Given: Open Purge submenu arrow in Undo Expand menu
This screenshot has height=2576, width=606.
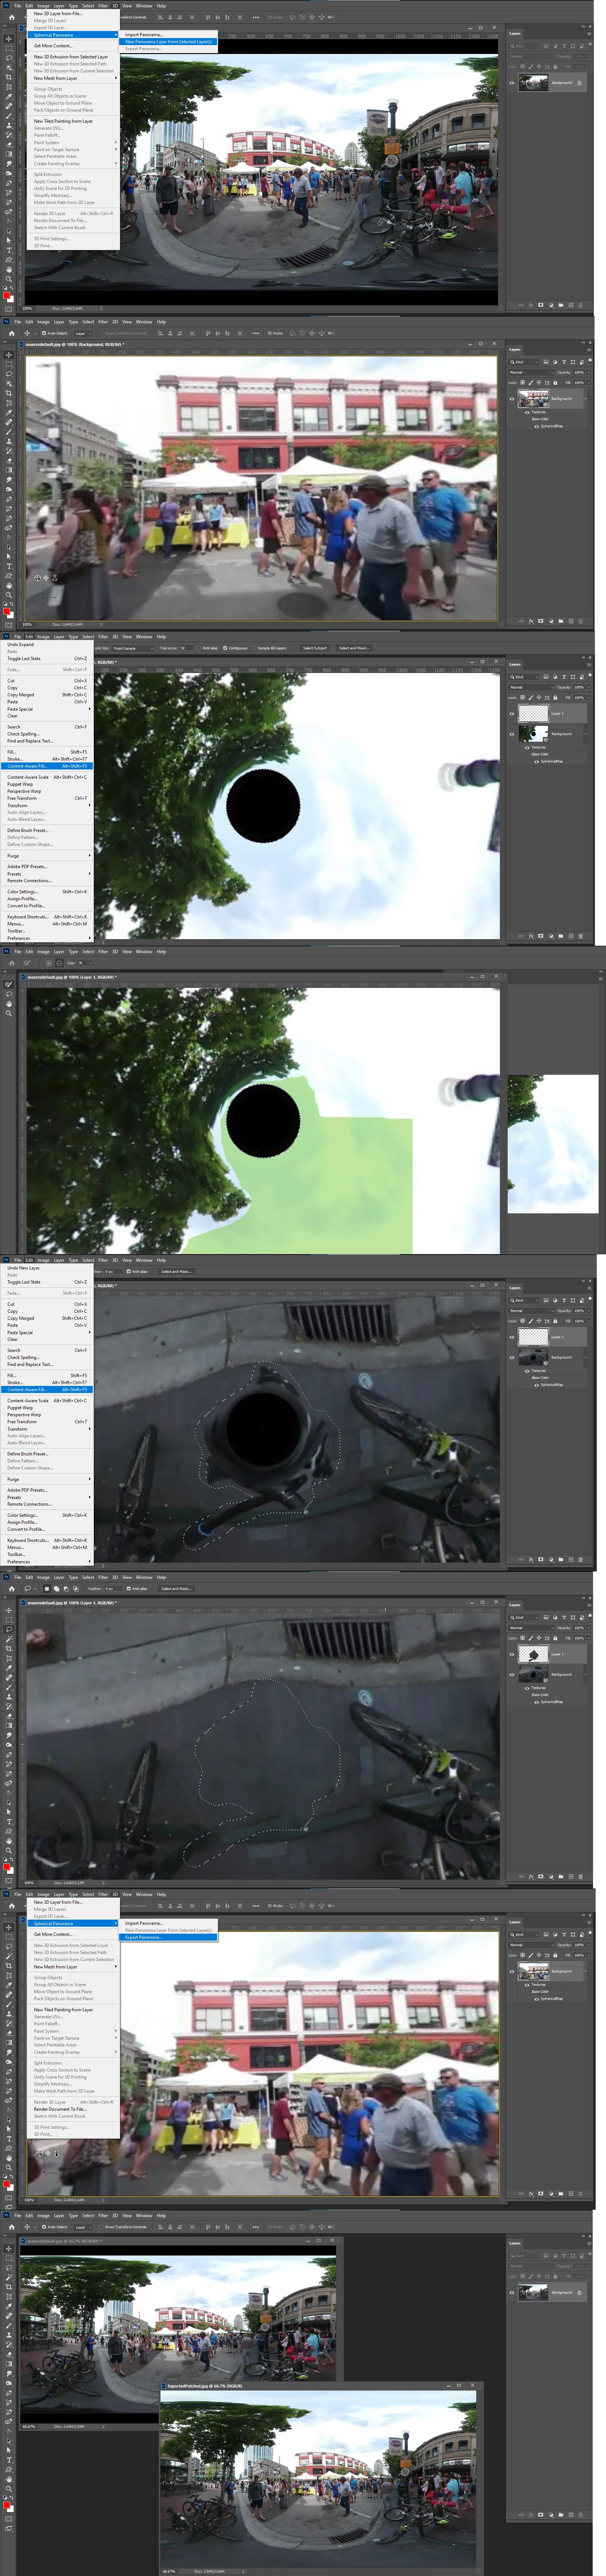Looking at the screenshot, I should tap(89, 856).
